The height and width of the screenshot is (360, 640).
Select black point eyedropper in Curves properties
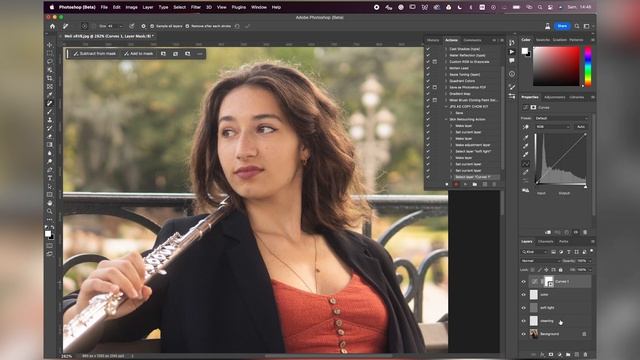526,137
